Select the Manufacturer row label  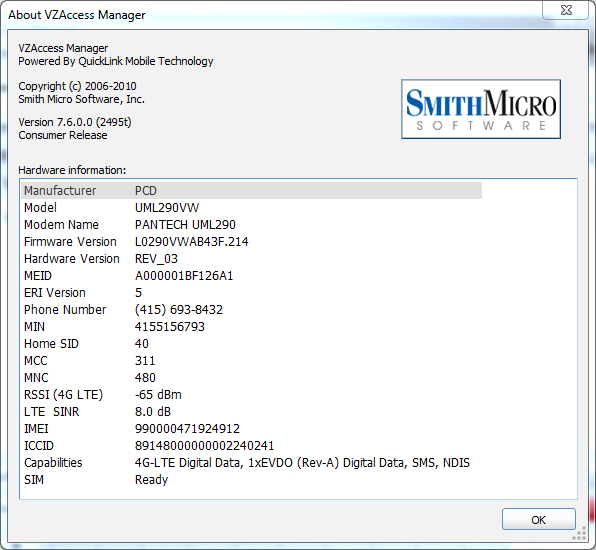(60, 190)
